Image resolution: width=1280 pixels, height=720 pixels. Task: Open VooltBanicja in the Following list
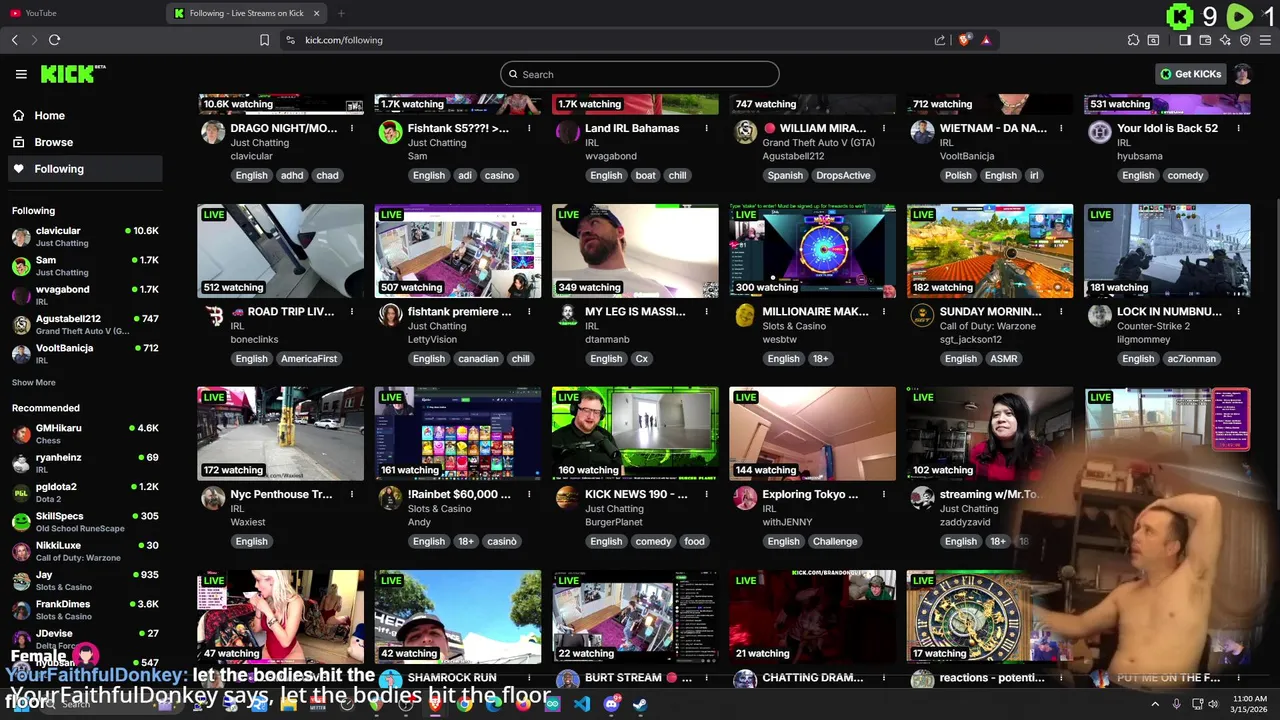[x=85, y=354]
